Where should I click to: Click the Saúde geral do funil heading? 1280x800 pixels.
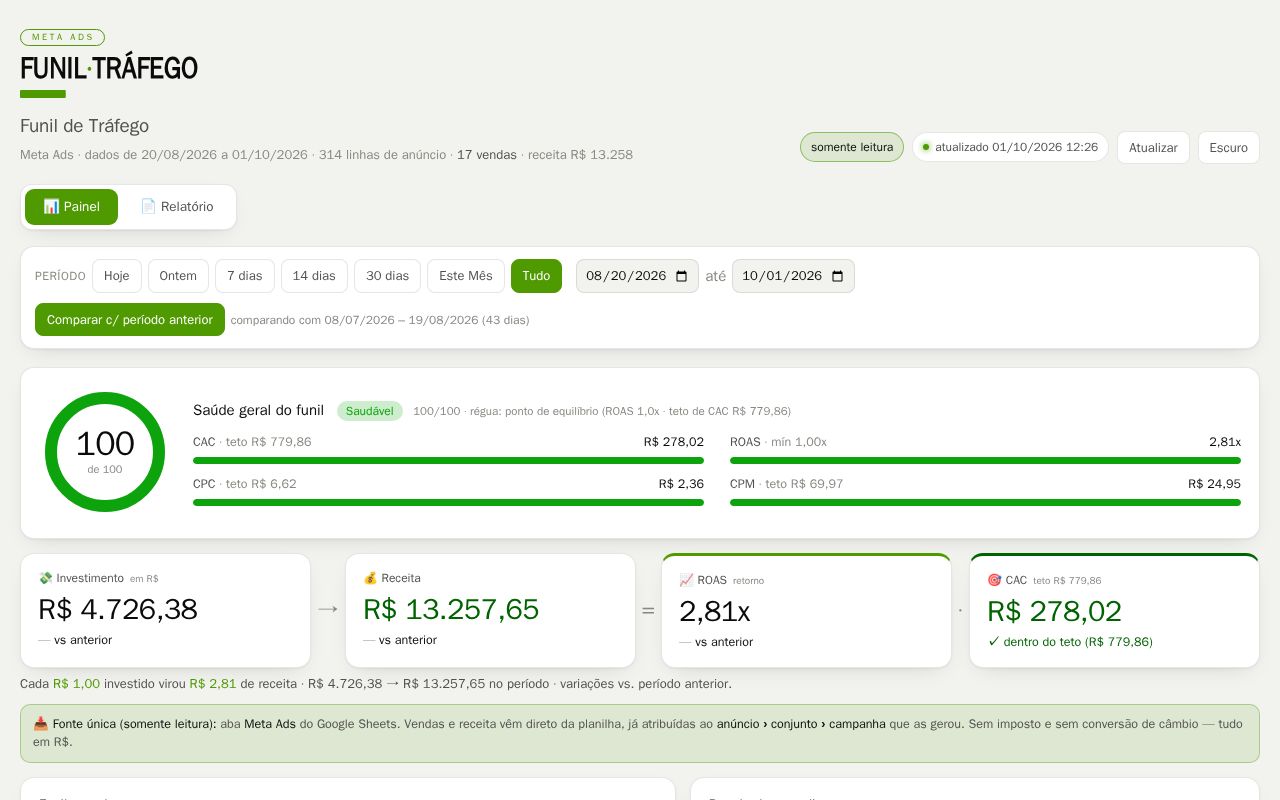click(x=258, y=410)
